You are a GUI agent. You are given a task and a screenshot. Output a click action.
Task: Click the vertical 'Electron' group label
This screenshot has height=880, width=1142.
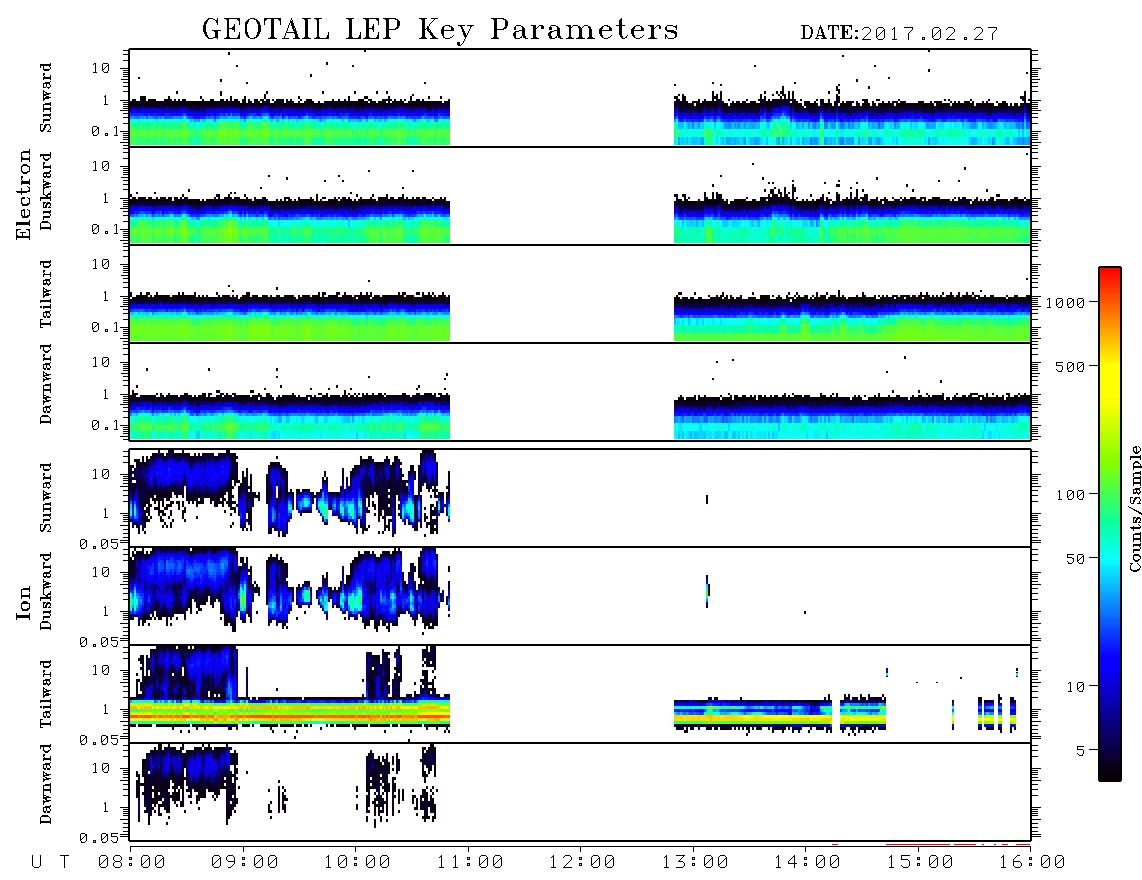tap(23, 195)
